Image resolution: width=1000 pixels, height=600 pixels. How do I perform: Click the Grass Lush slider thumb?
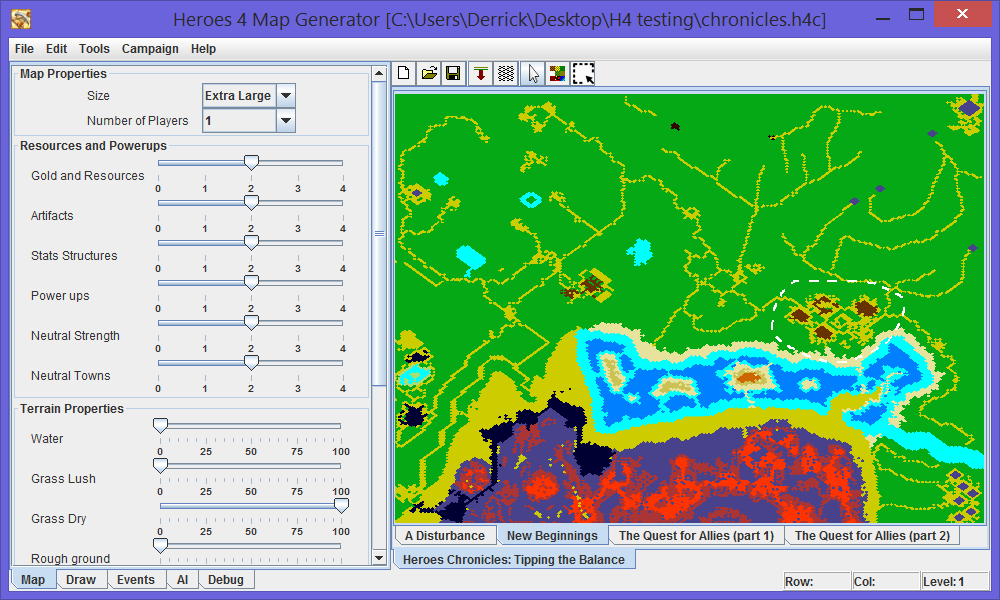(x=160, y=465)
